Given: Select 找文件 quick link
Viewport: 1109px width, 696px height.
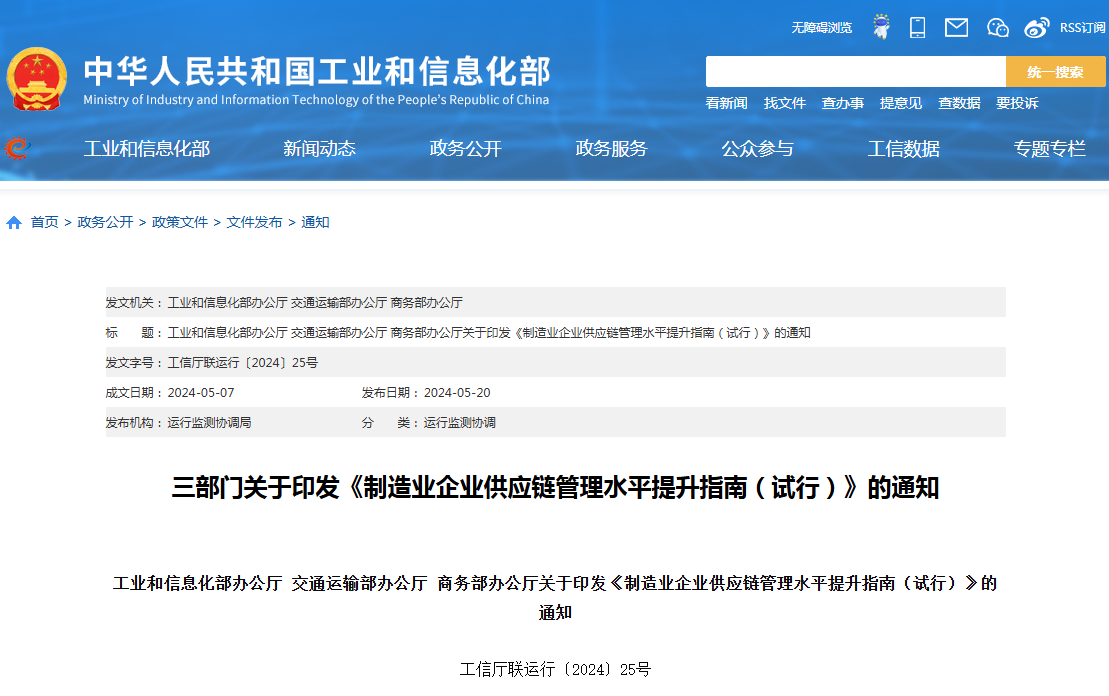Looking at the screenshot, I should pyautogui.click(x=784, y=103).
